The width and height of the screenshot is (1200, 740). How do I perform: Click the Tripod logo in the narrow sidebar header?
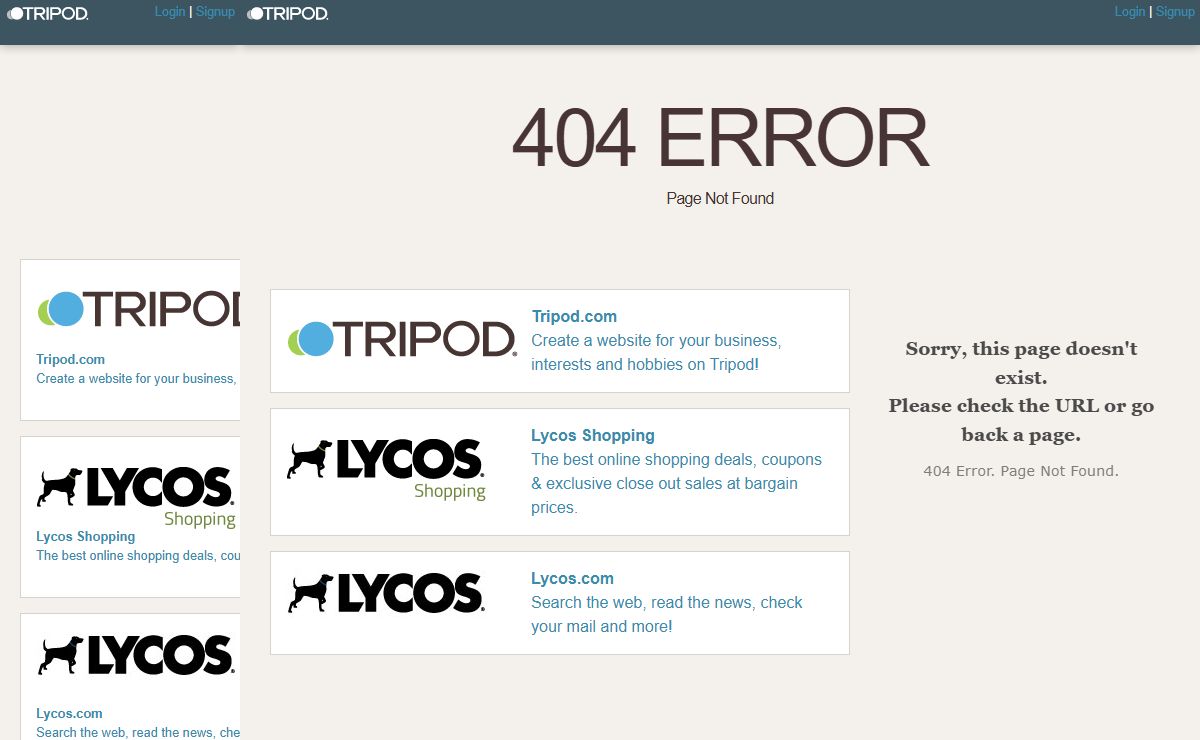[48, 13]
